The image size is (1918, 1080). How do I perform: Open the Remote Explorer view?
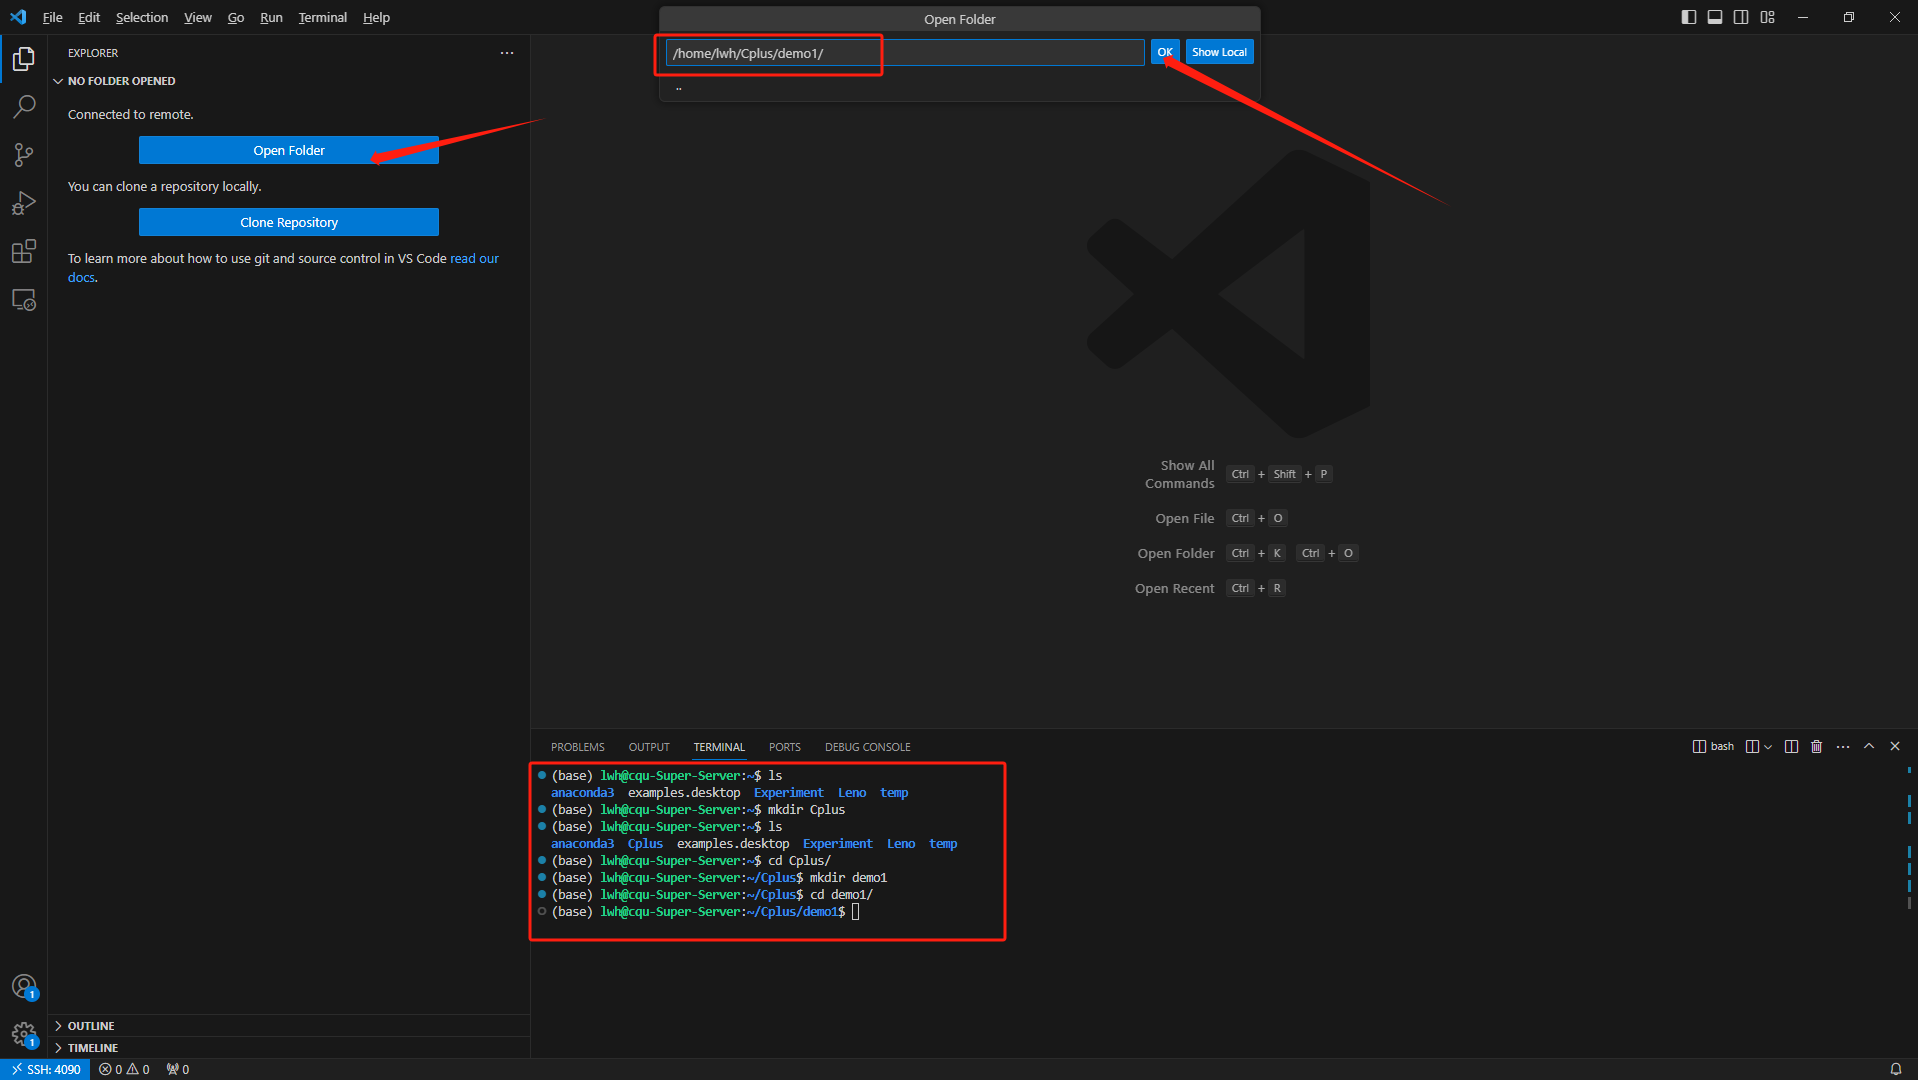coord(24,299)
